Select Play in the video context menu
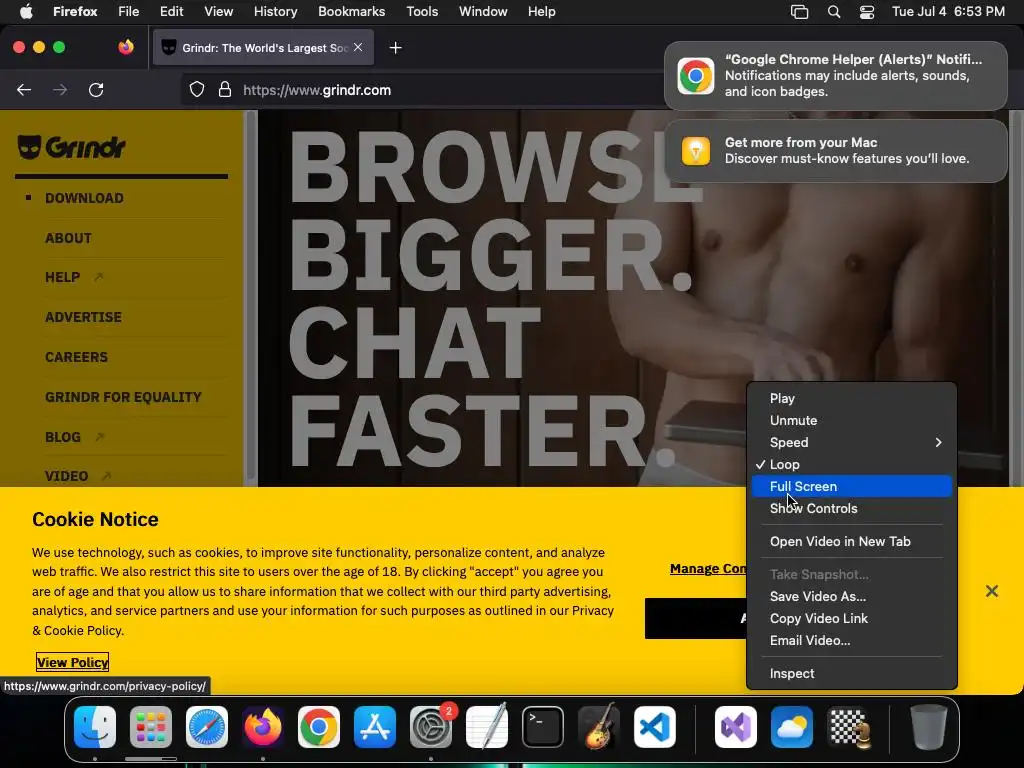The width and height of the screenshot is (1024, 768). click(x=852, y=398)
